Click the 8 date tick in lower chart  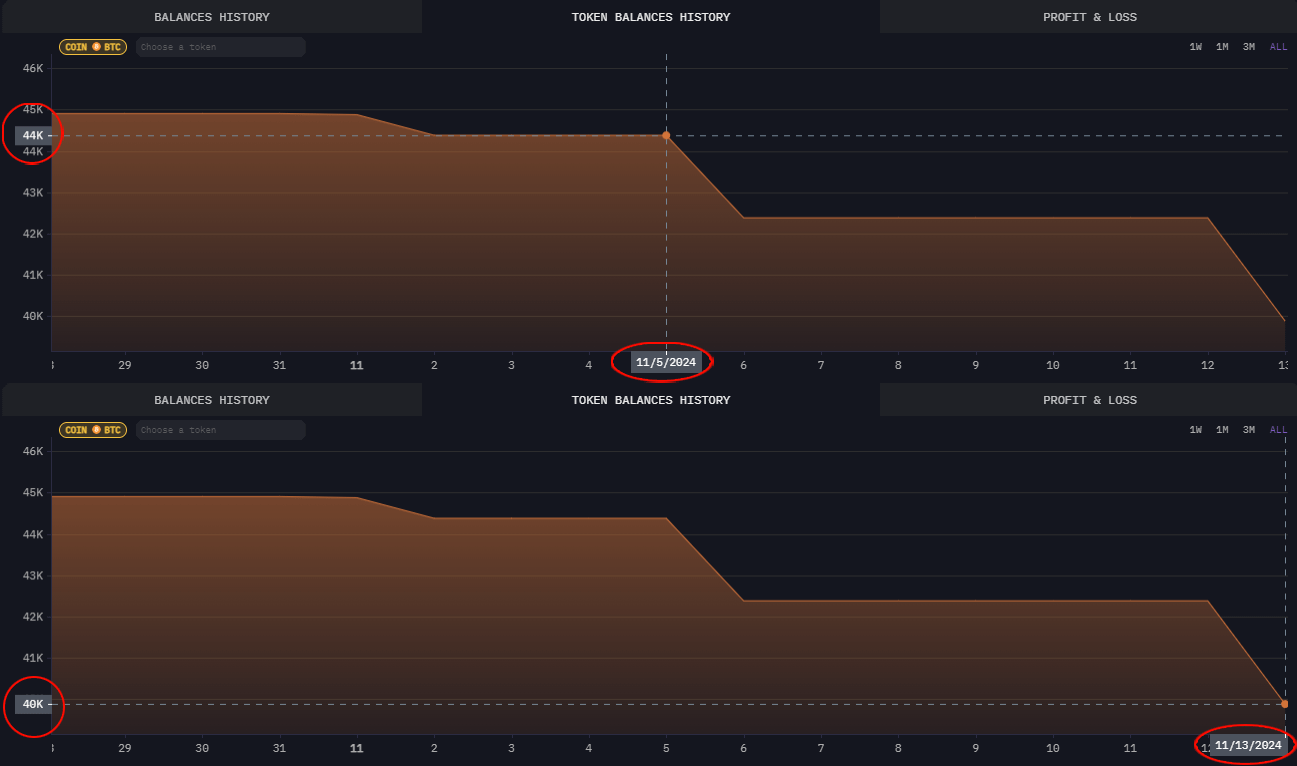898,748
